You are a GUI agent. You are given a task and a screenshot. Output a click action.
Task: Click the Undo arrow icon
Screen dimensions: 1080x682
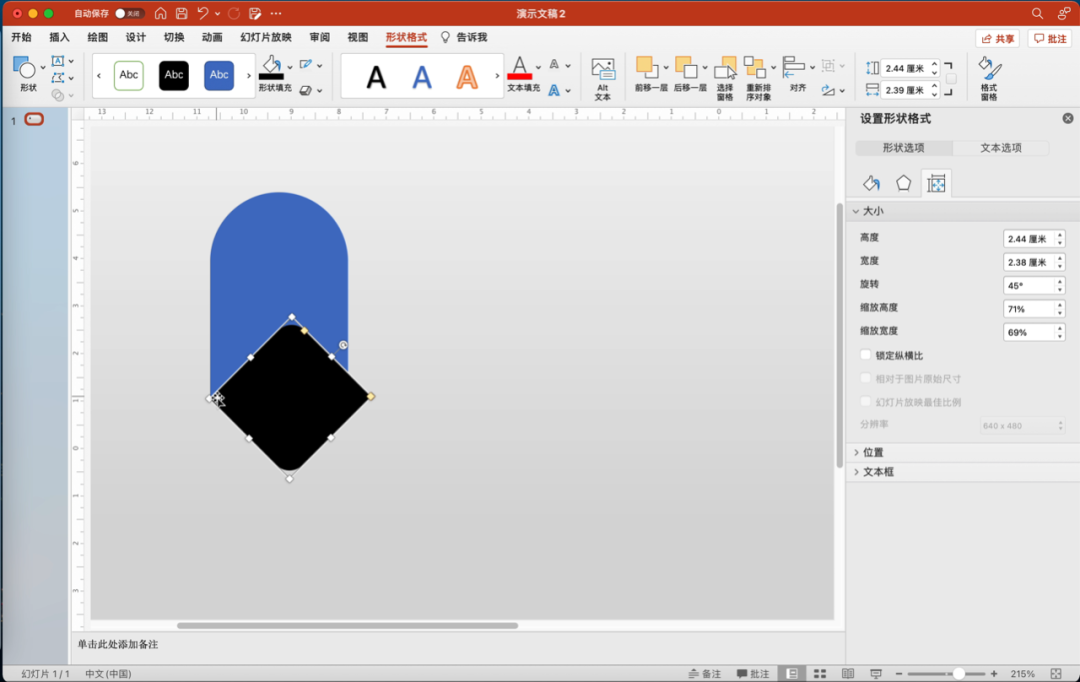point(202,13)
